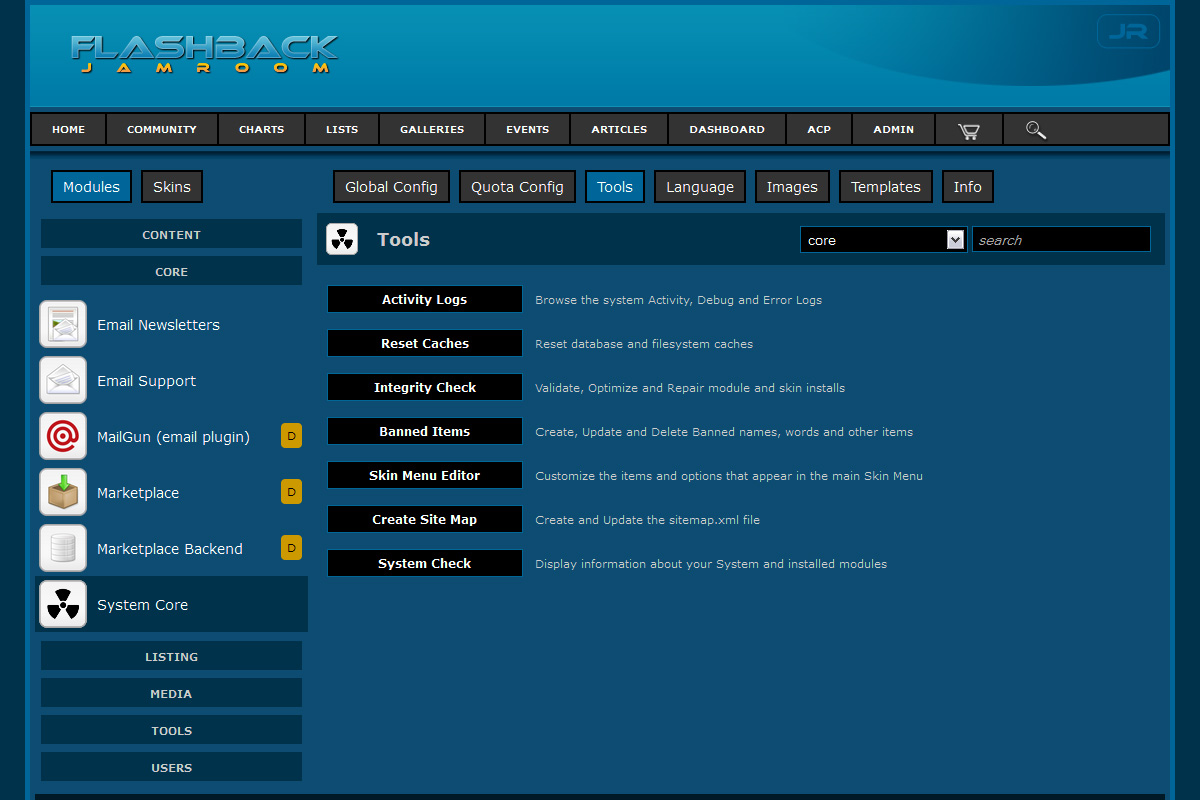Open the Email Support envelope icon
The height and width of the screenshot is (800, 1200).
[x=63, y=381]
